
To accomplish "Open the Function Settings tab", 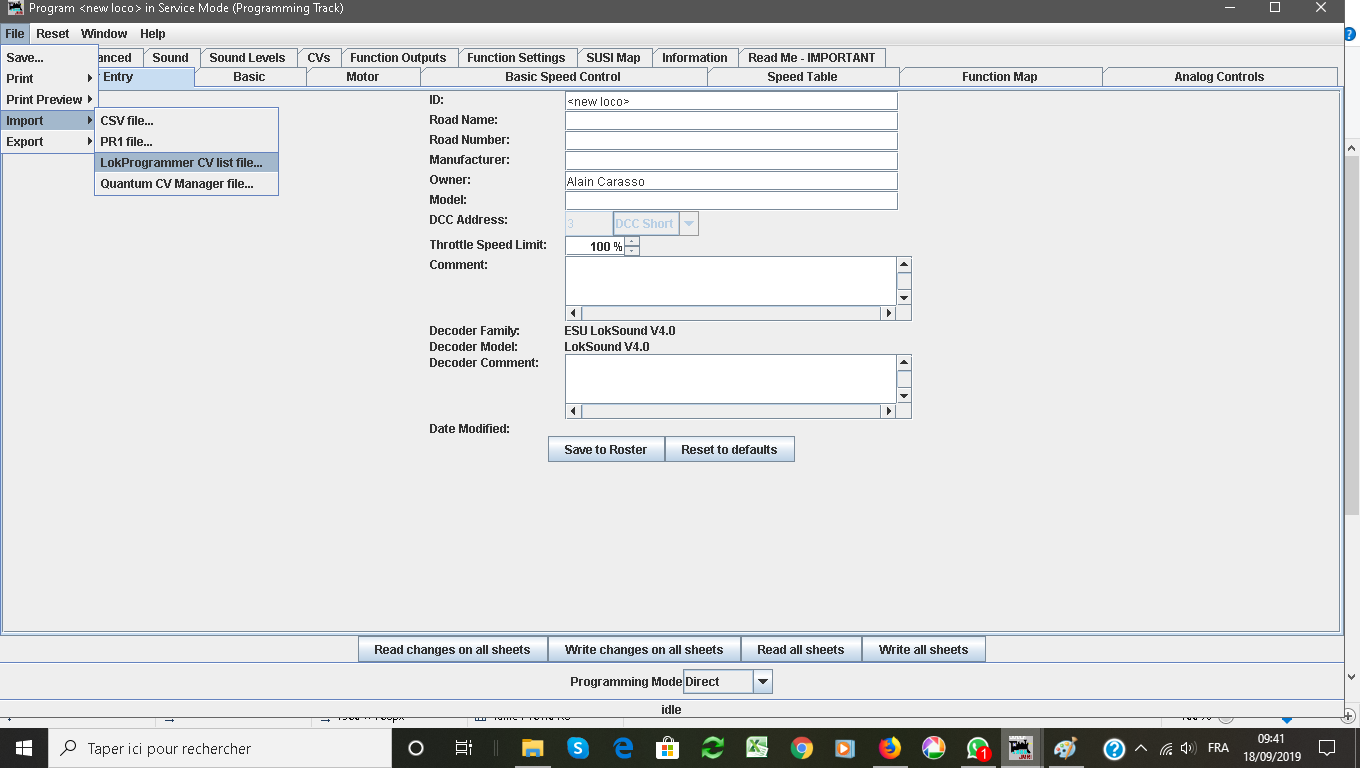I will (516, 57).
